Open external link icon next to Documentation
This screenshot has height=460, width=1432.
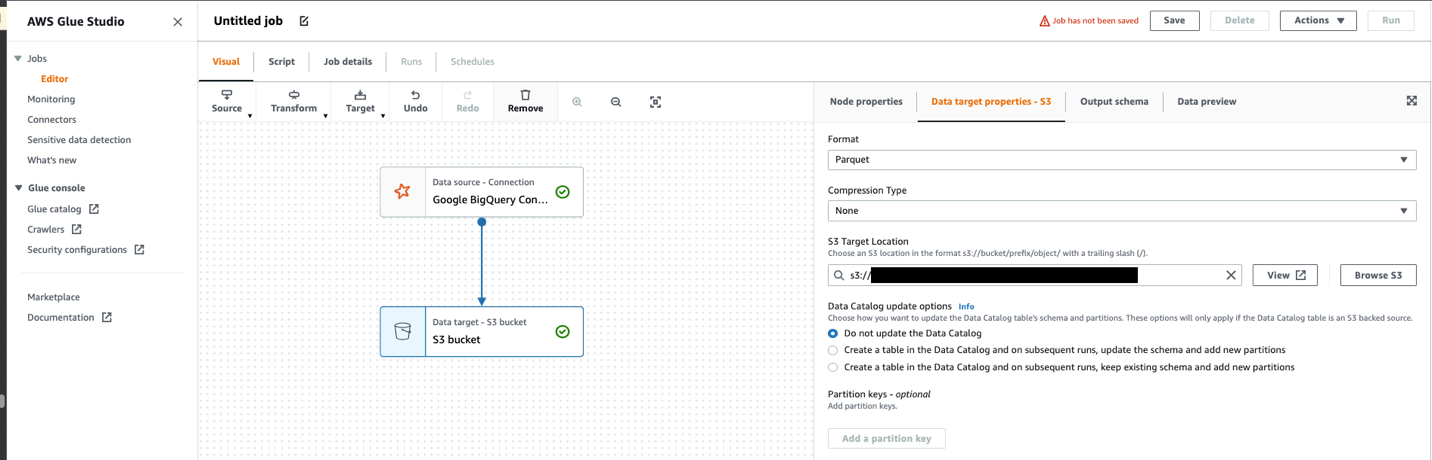(107, 317)
